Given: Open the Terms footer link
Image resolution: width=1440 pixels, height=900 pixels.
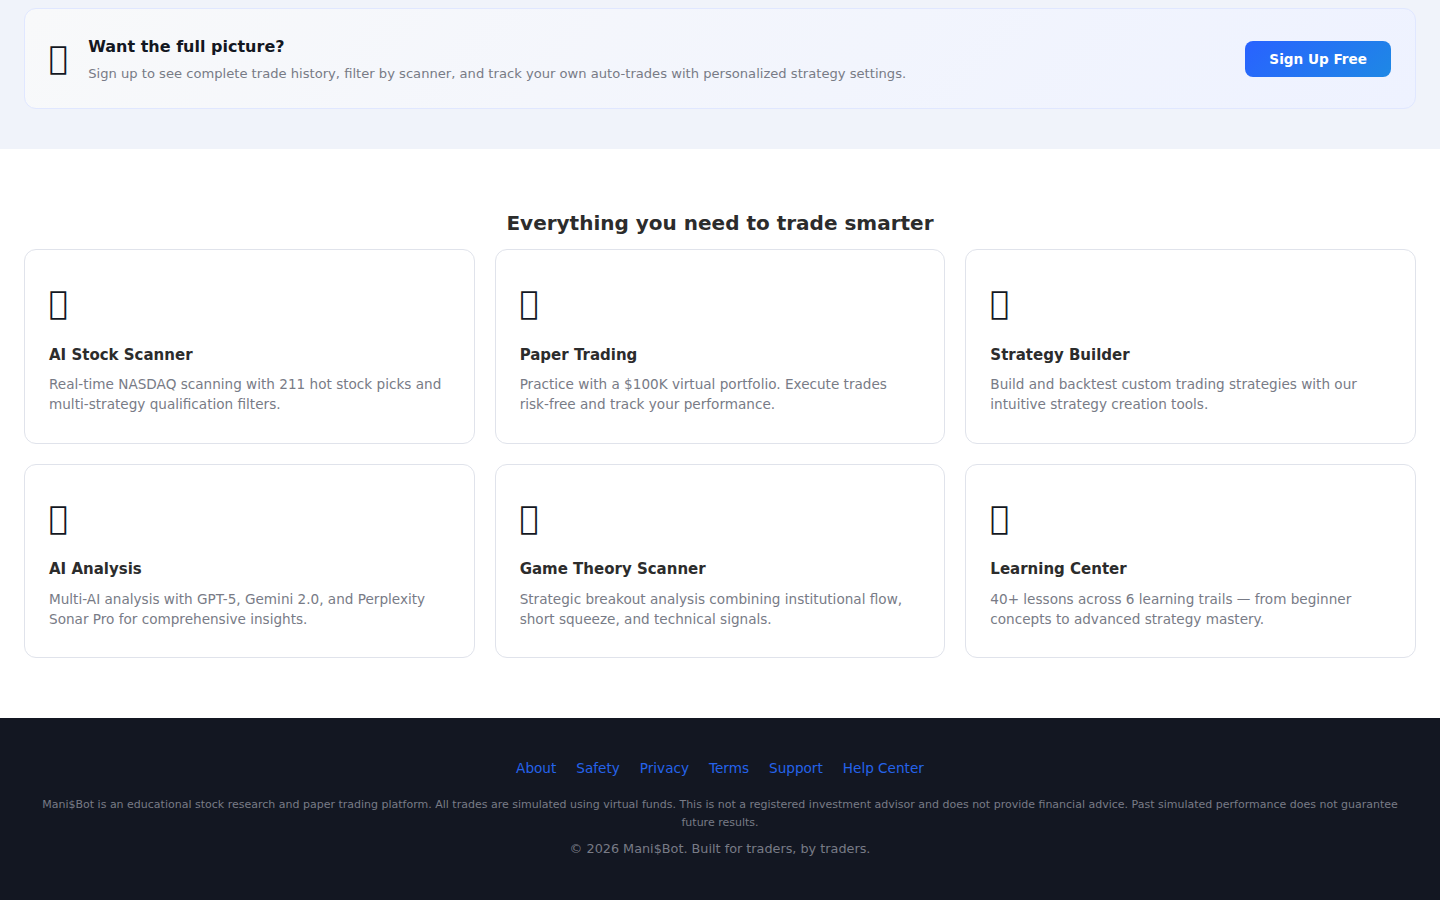Looking at the screenshot, I should [x=728, y=768].
